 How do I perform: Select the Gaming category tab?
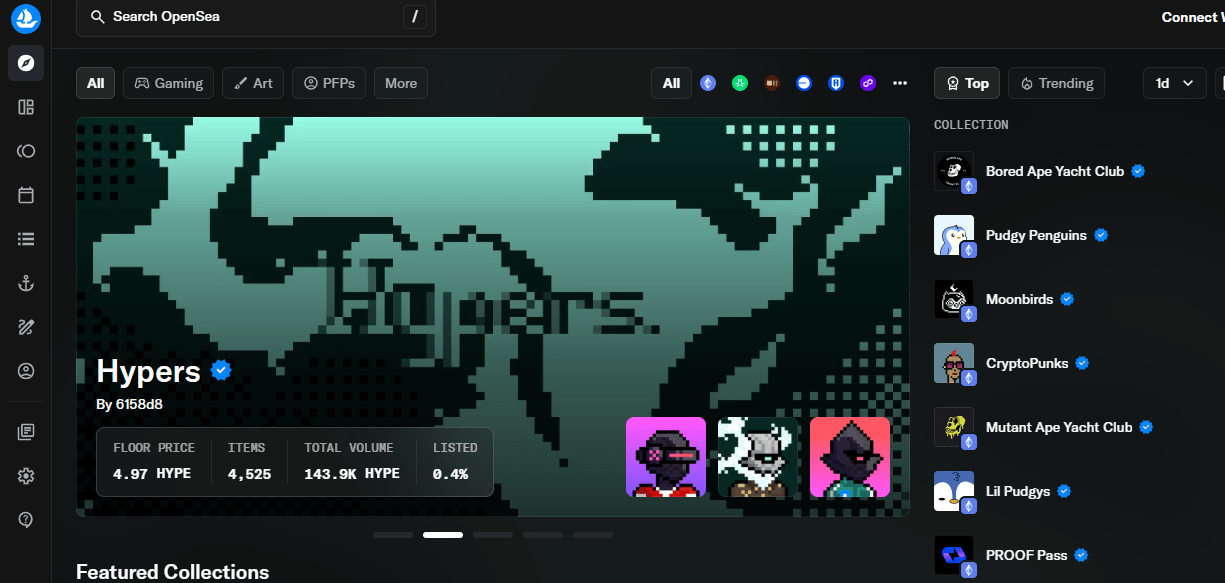pos(169,83)
